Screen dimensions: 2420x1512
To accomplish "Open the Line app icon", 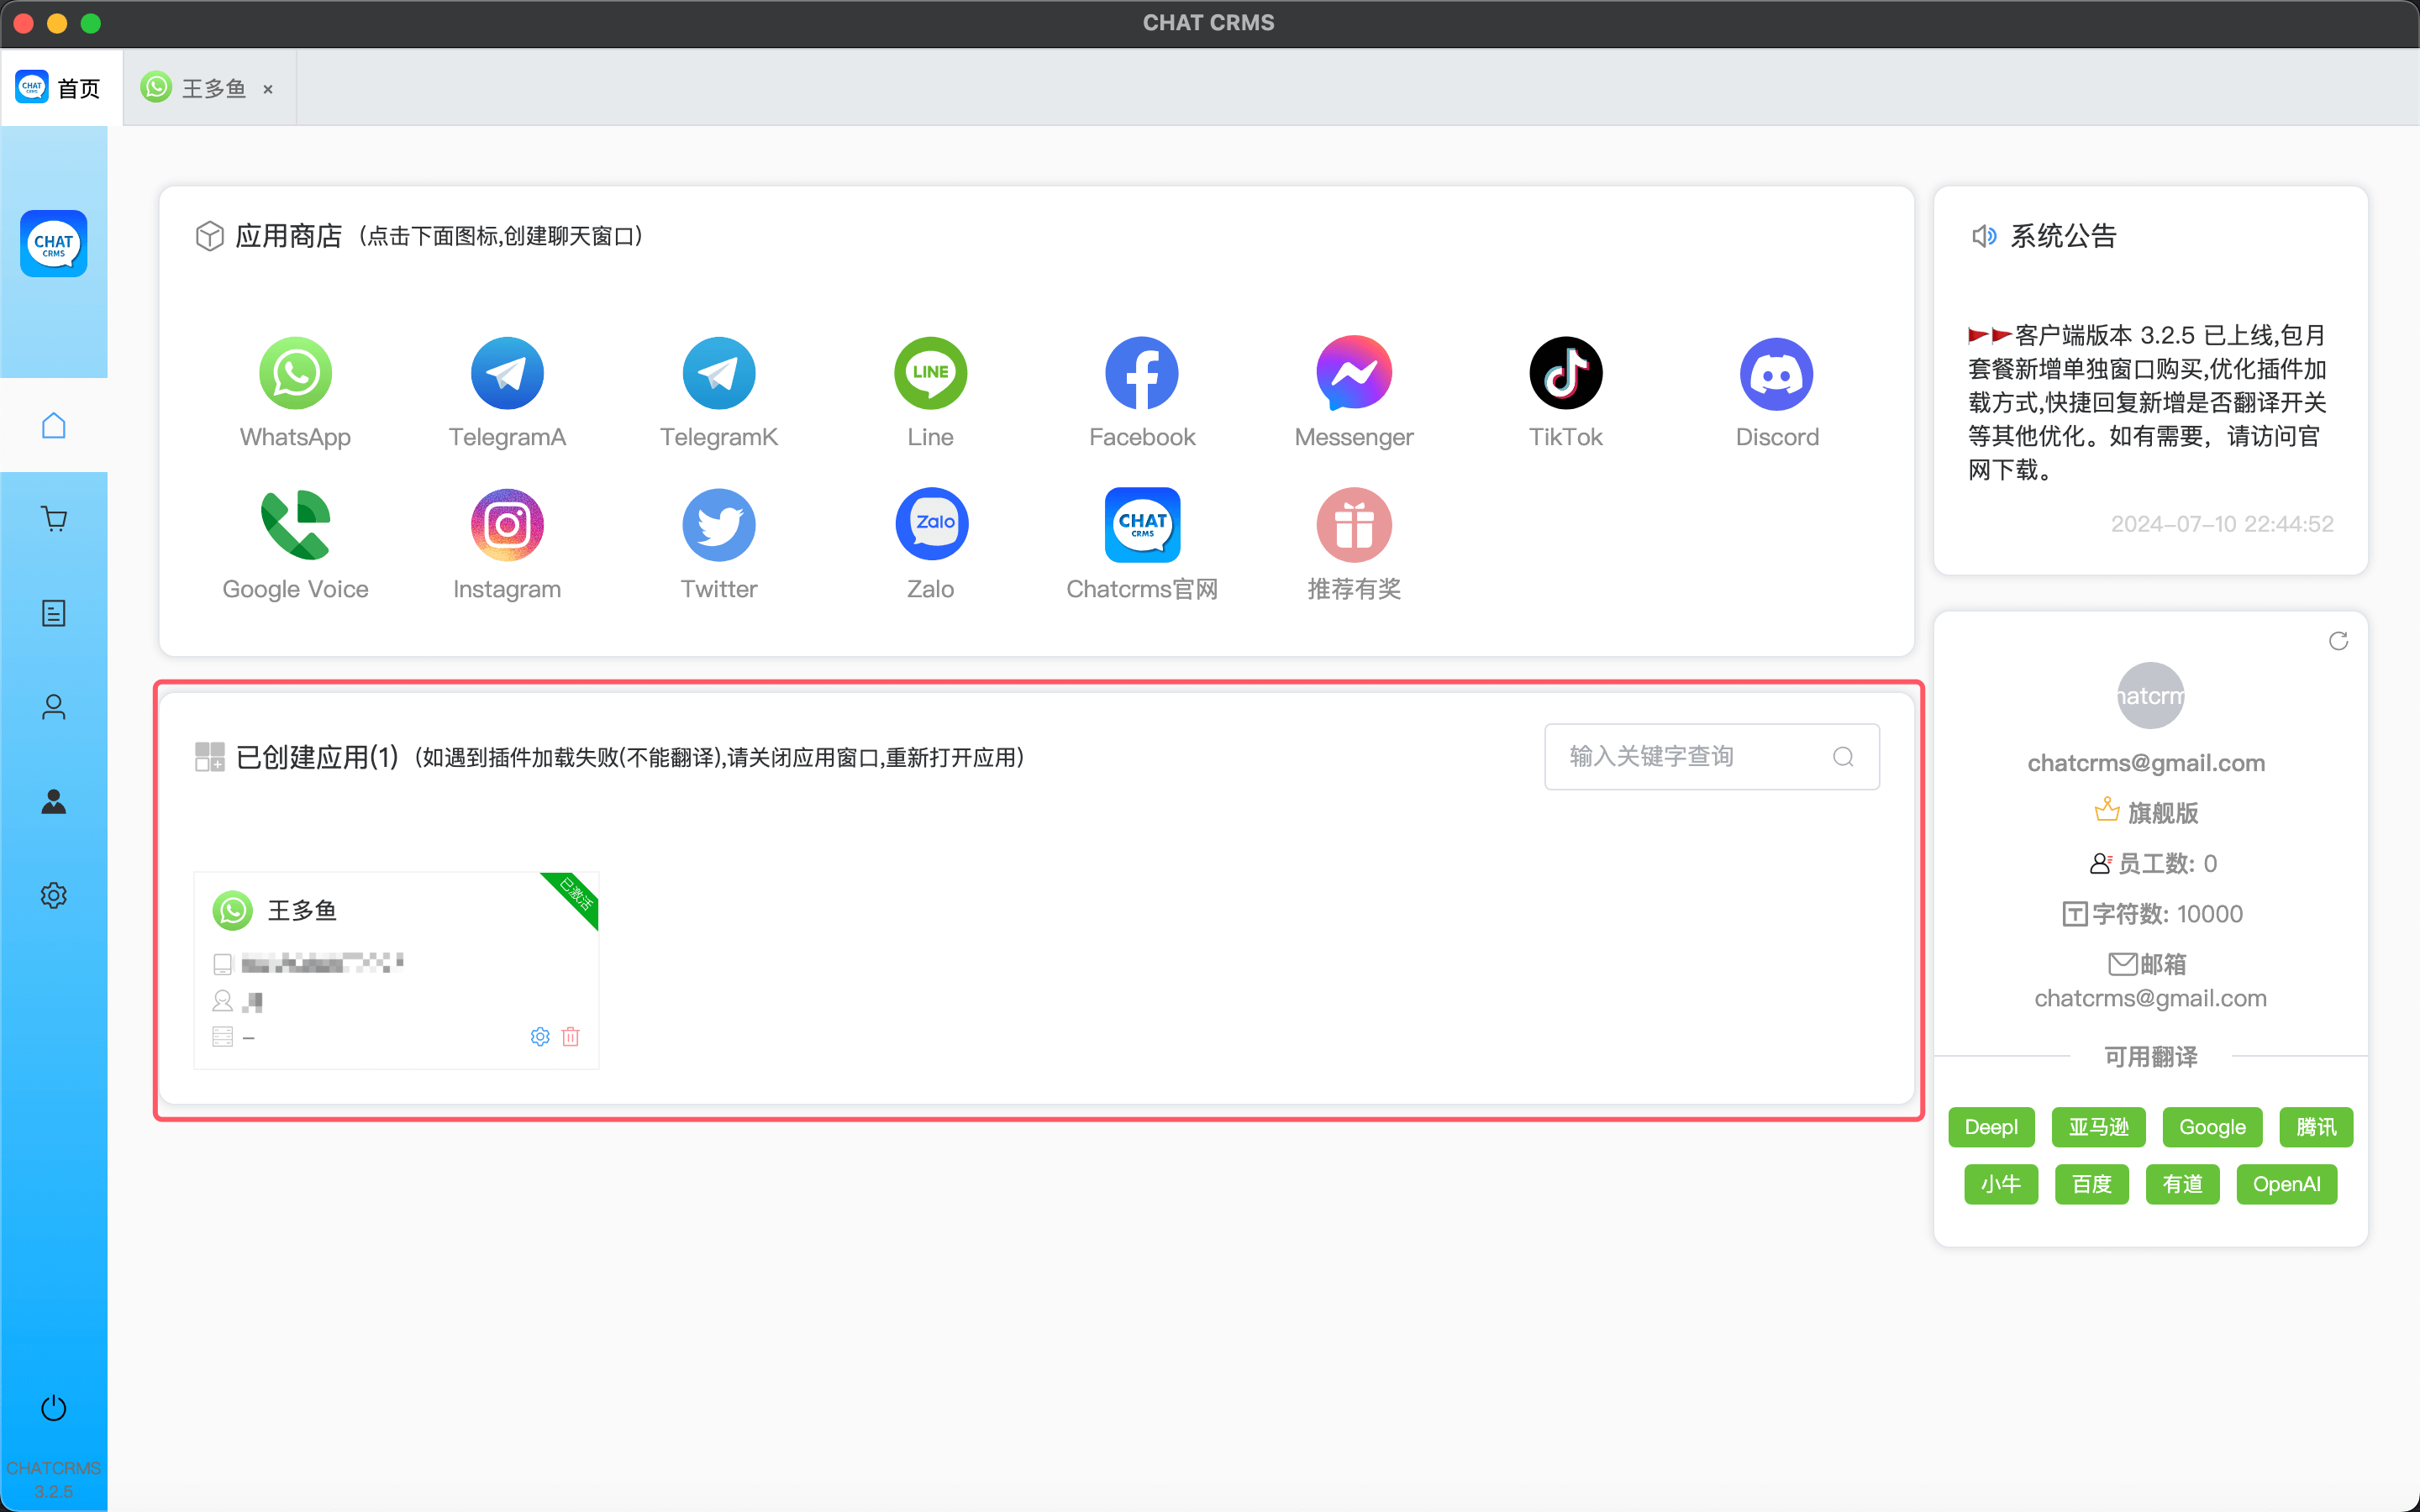I will point(930,373).
